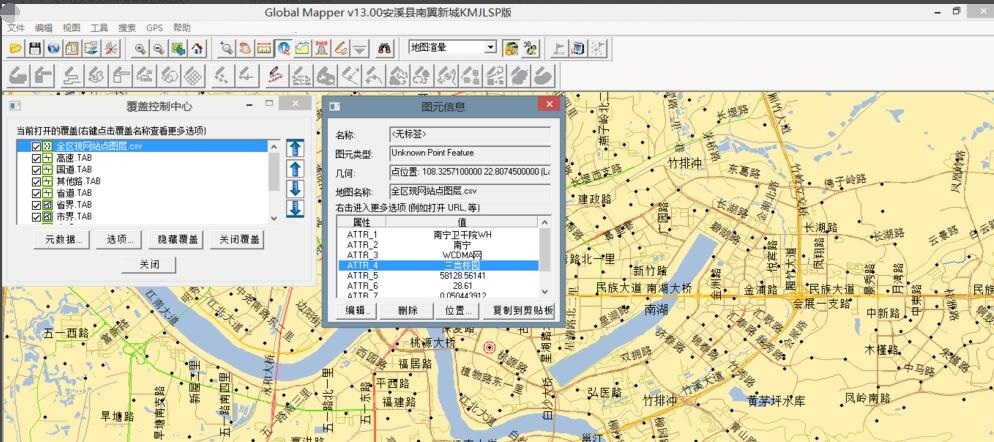Click the 元数据... button
Screen dimensions: 994x442
coord(62,240)
